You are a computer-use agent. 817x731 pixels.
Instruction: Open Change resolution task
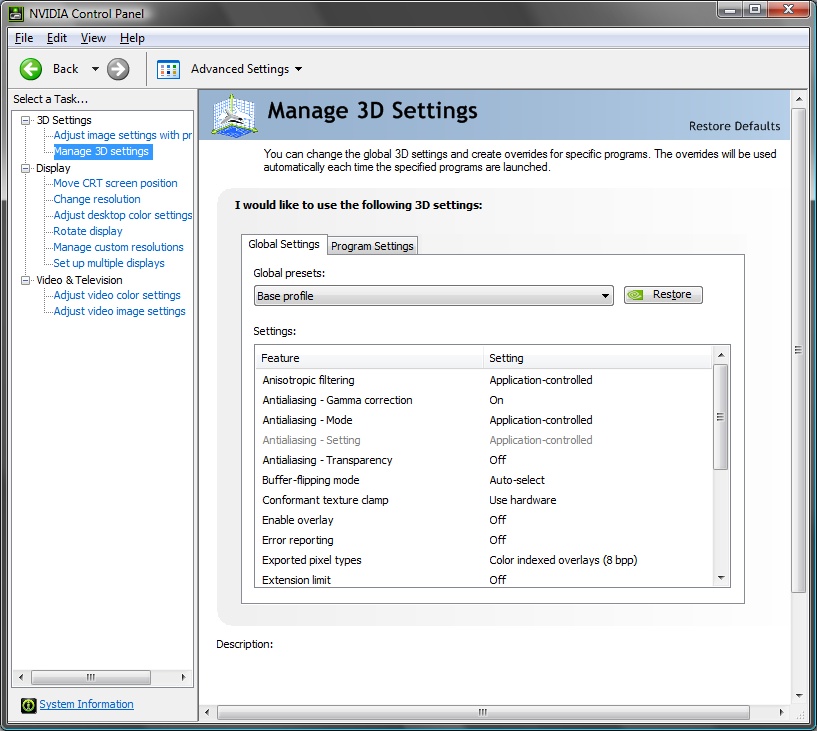click(97, 199)
